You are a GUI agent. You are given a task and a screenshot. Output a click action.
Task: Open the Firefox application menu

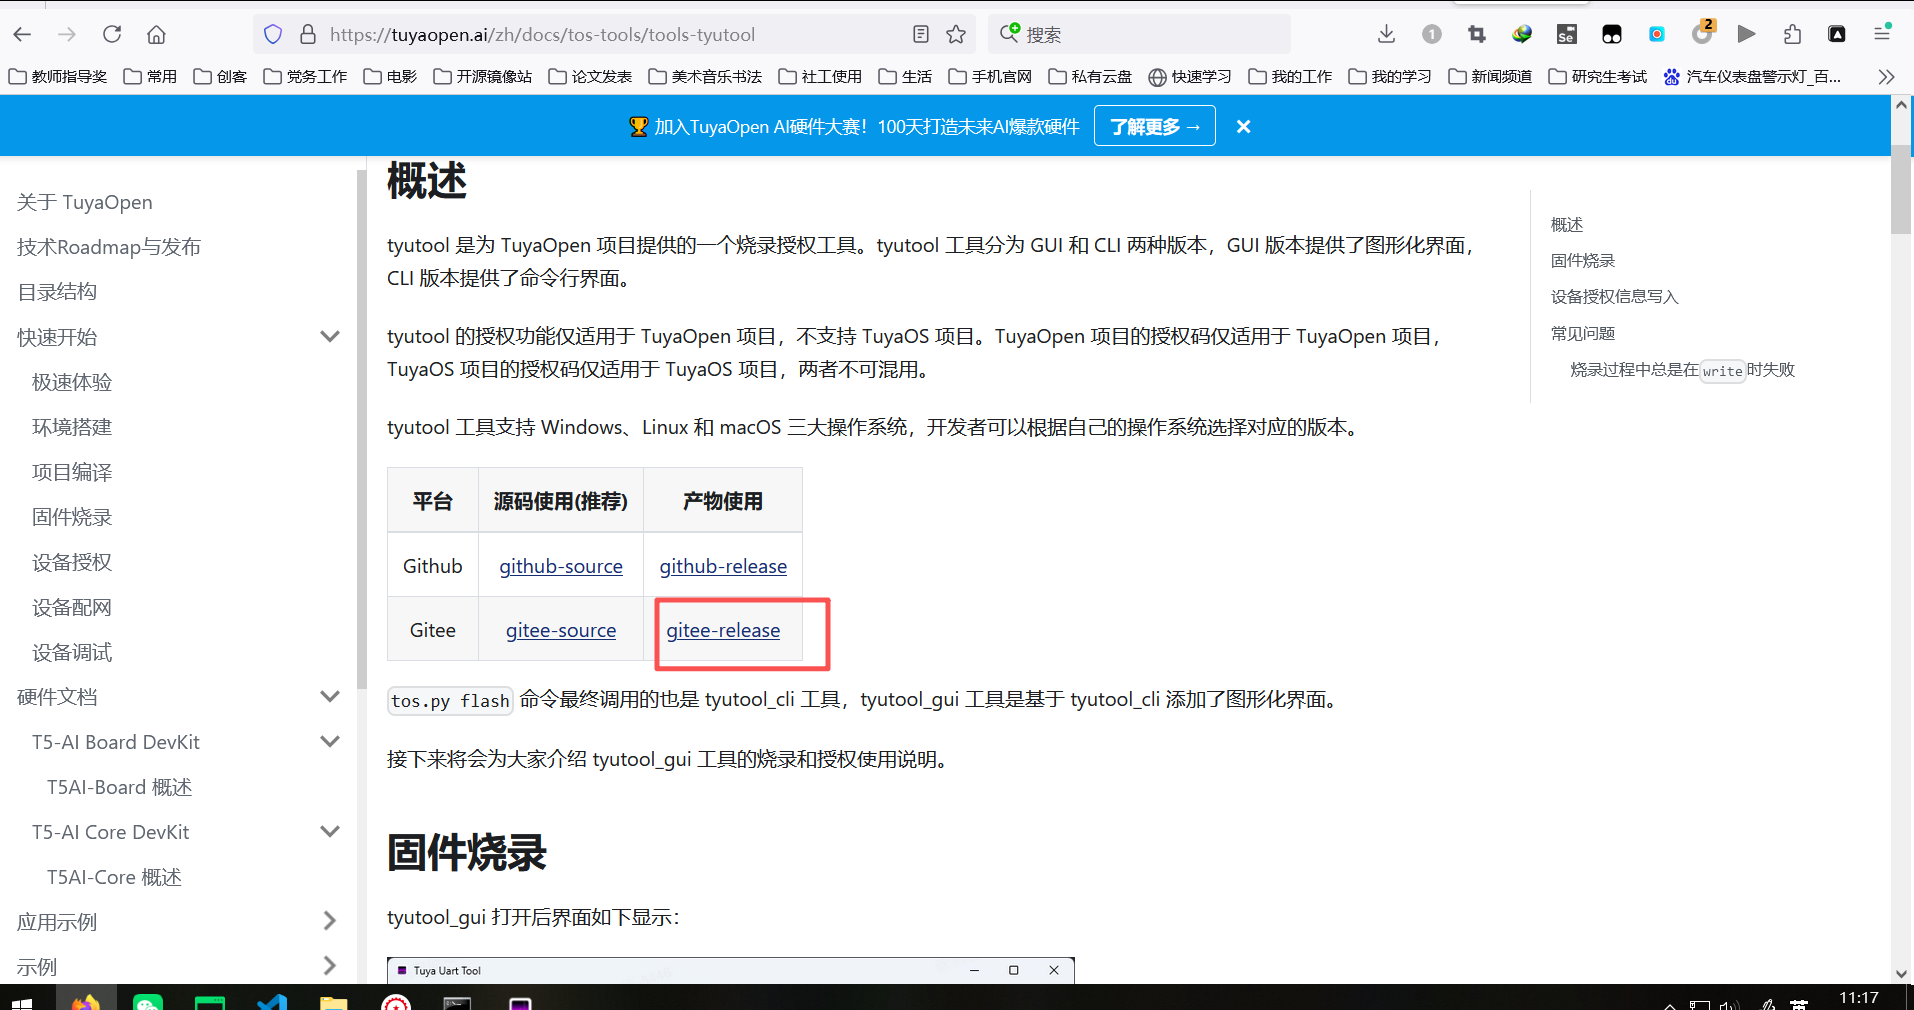1882,34
